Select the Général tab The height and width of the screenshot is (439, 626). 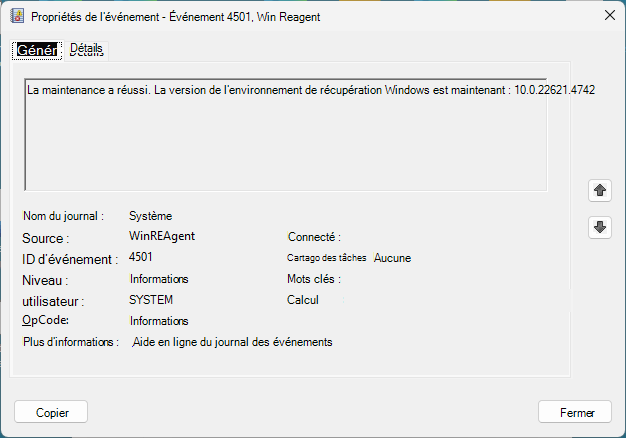37,50
